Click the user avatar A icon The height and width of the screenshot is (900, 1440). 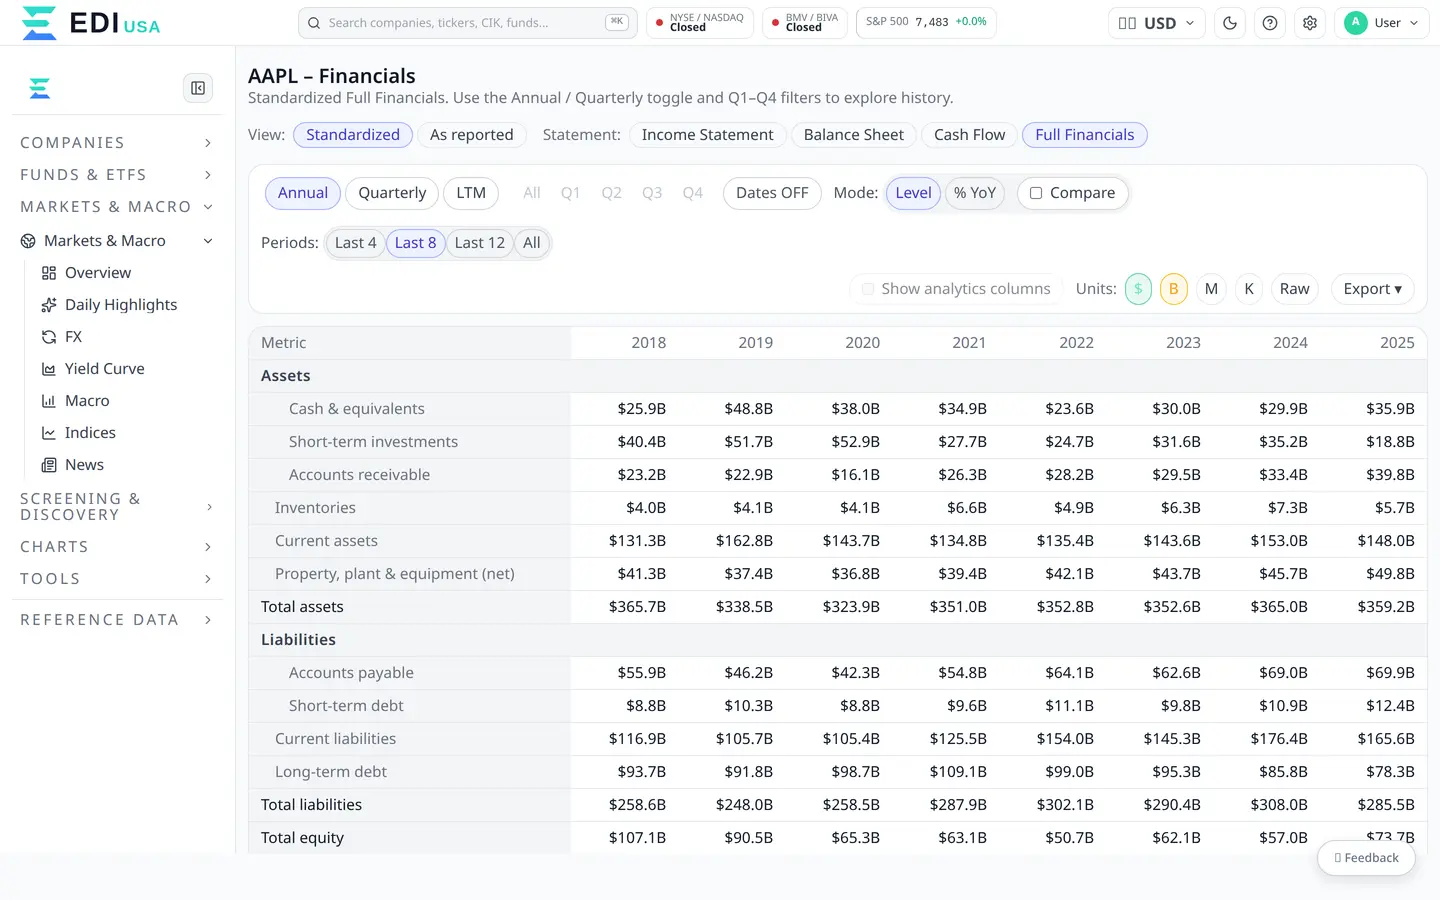(x=1356, y=22)
